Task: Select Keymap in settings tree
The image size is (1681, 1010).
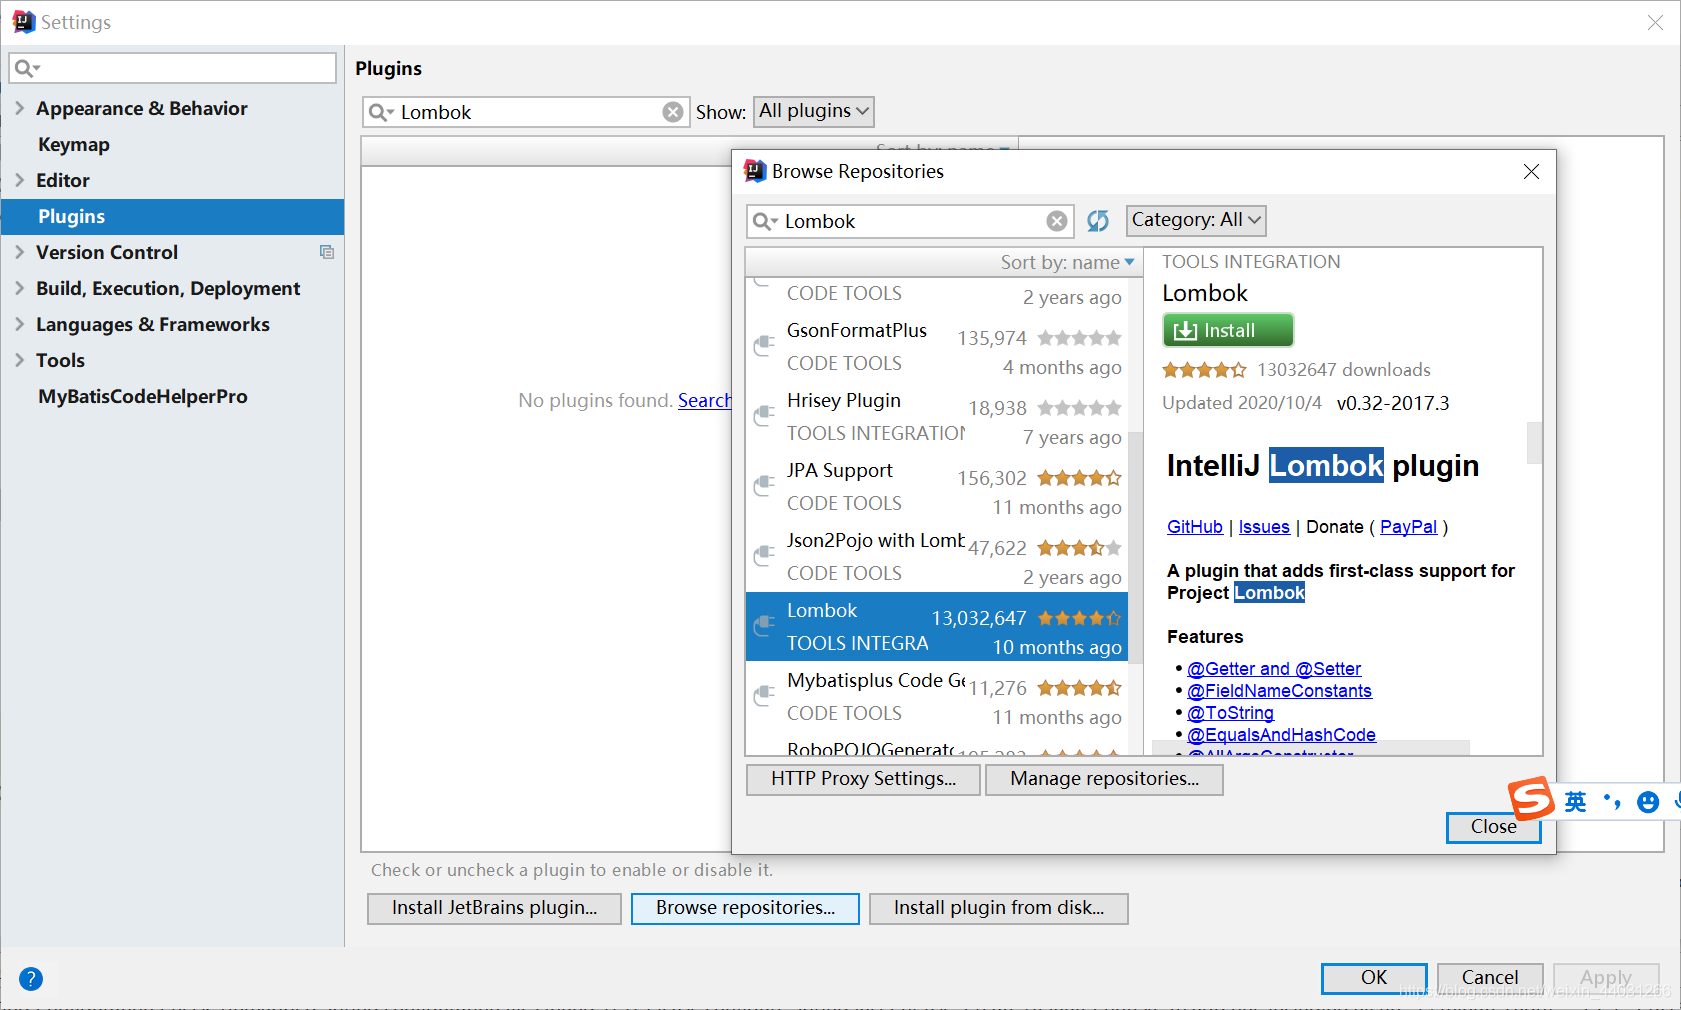Action: pyautogui.click(x=74, y=144)
